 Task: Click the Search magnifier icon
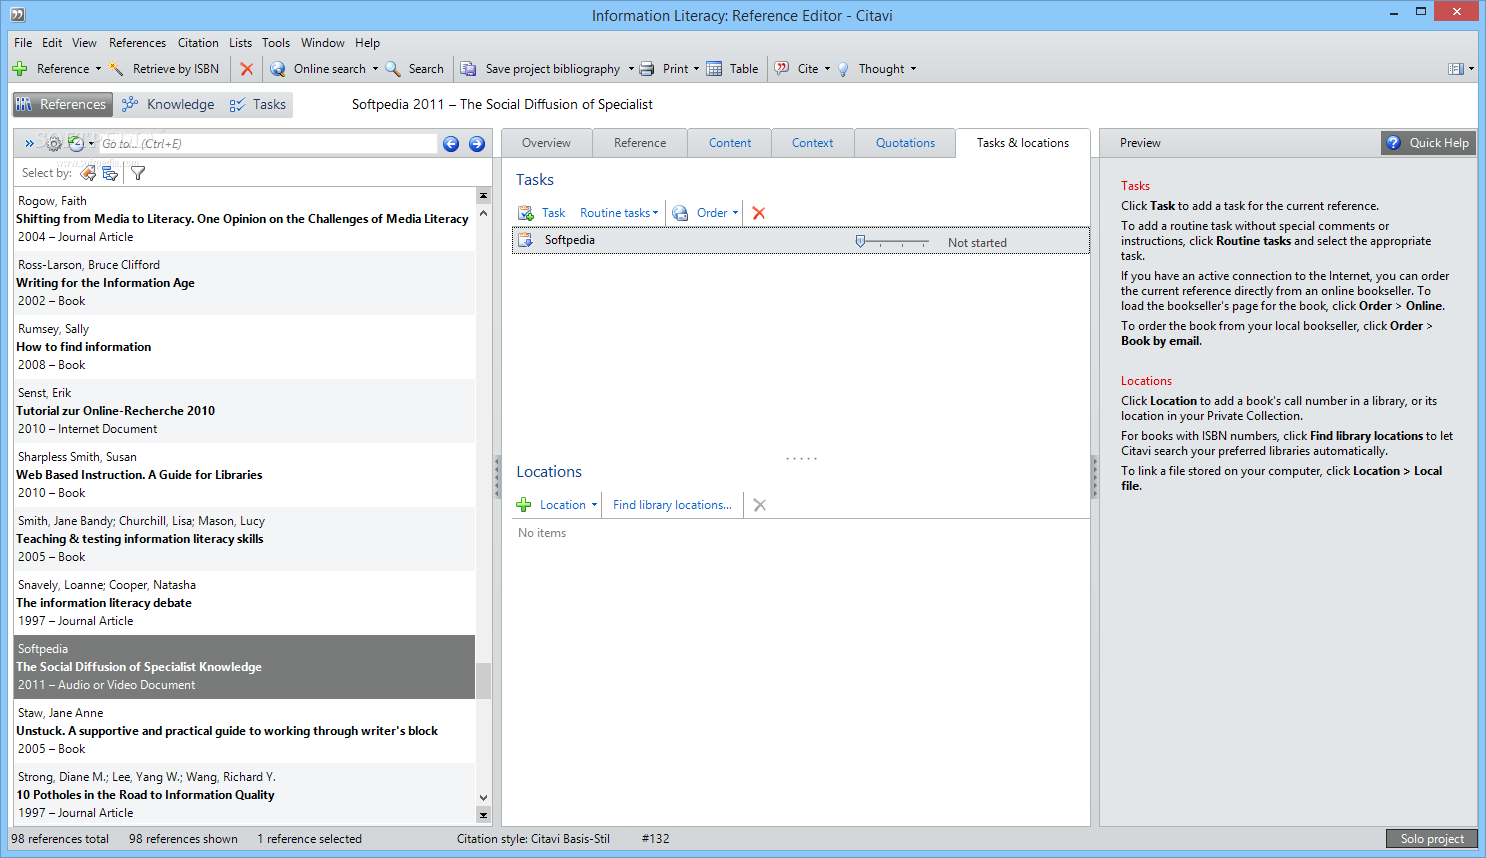click(x=393, y=69)
